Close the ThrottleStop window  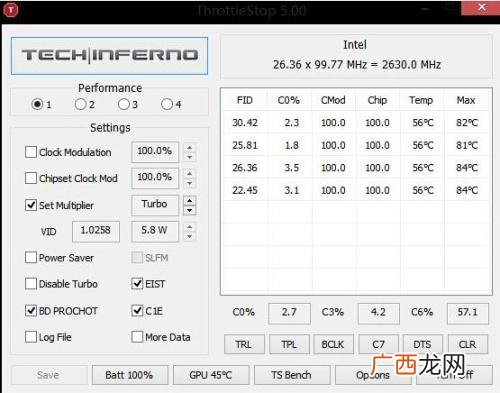(481, 7)
